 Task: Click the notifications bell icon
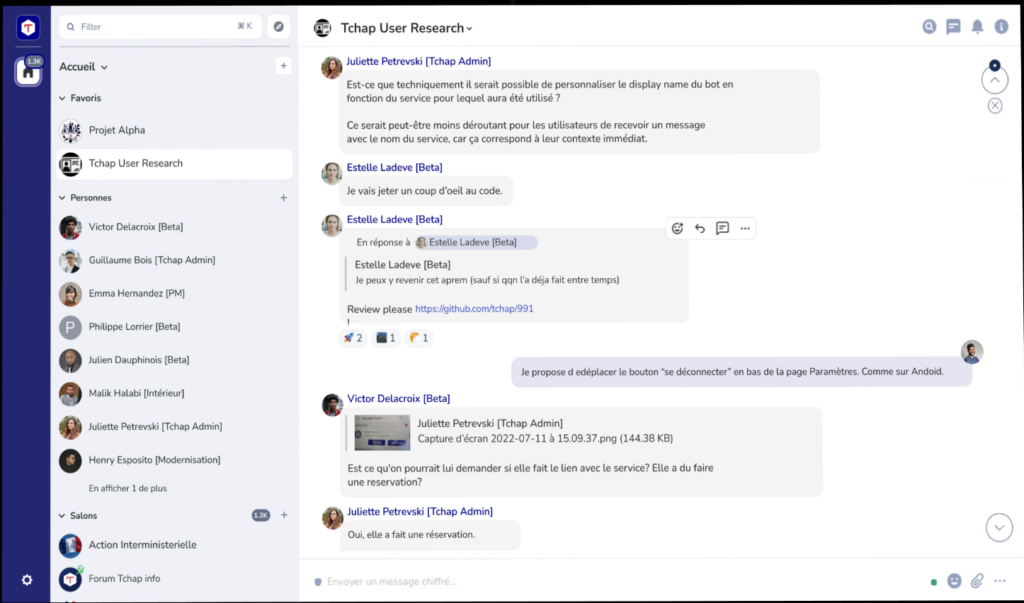(x=977, y=27)
